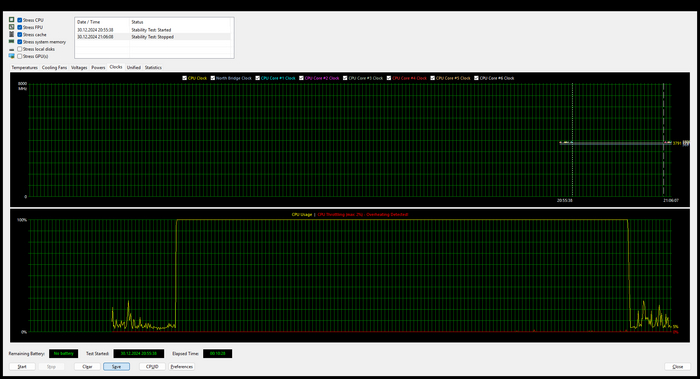Click the 21:06:07 time marker on clocks graph
The image size is (700, 379).
coord(671,200)
